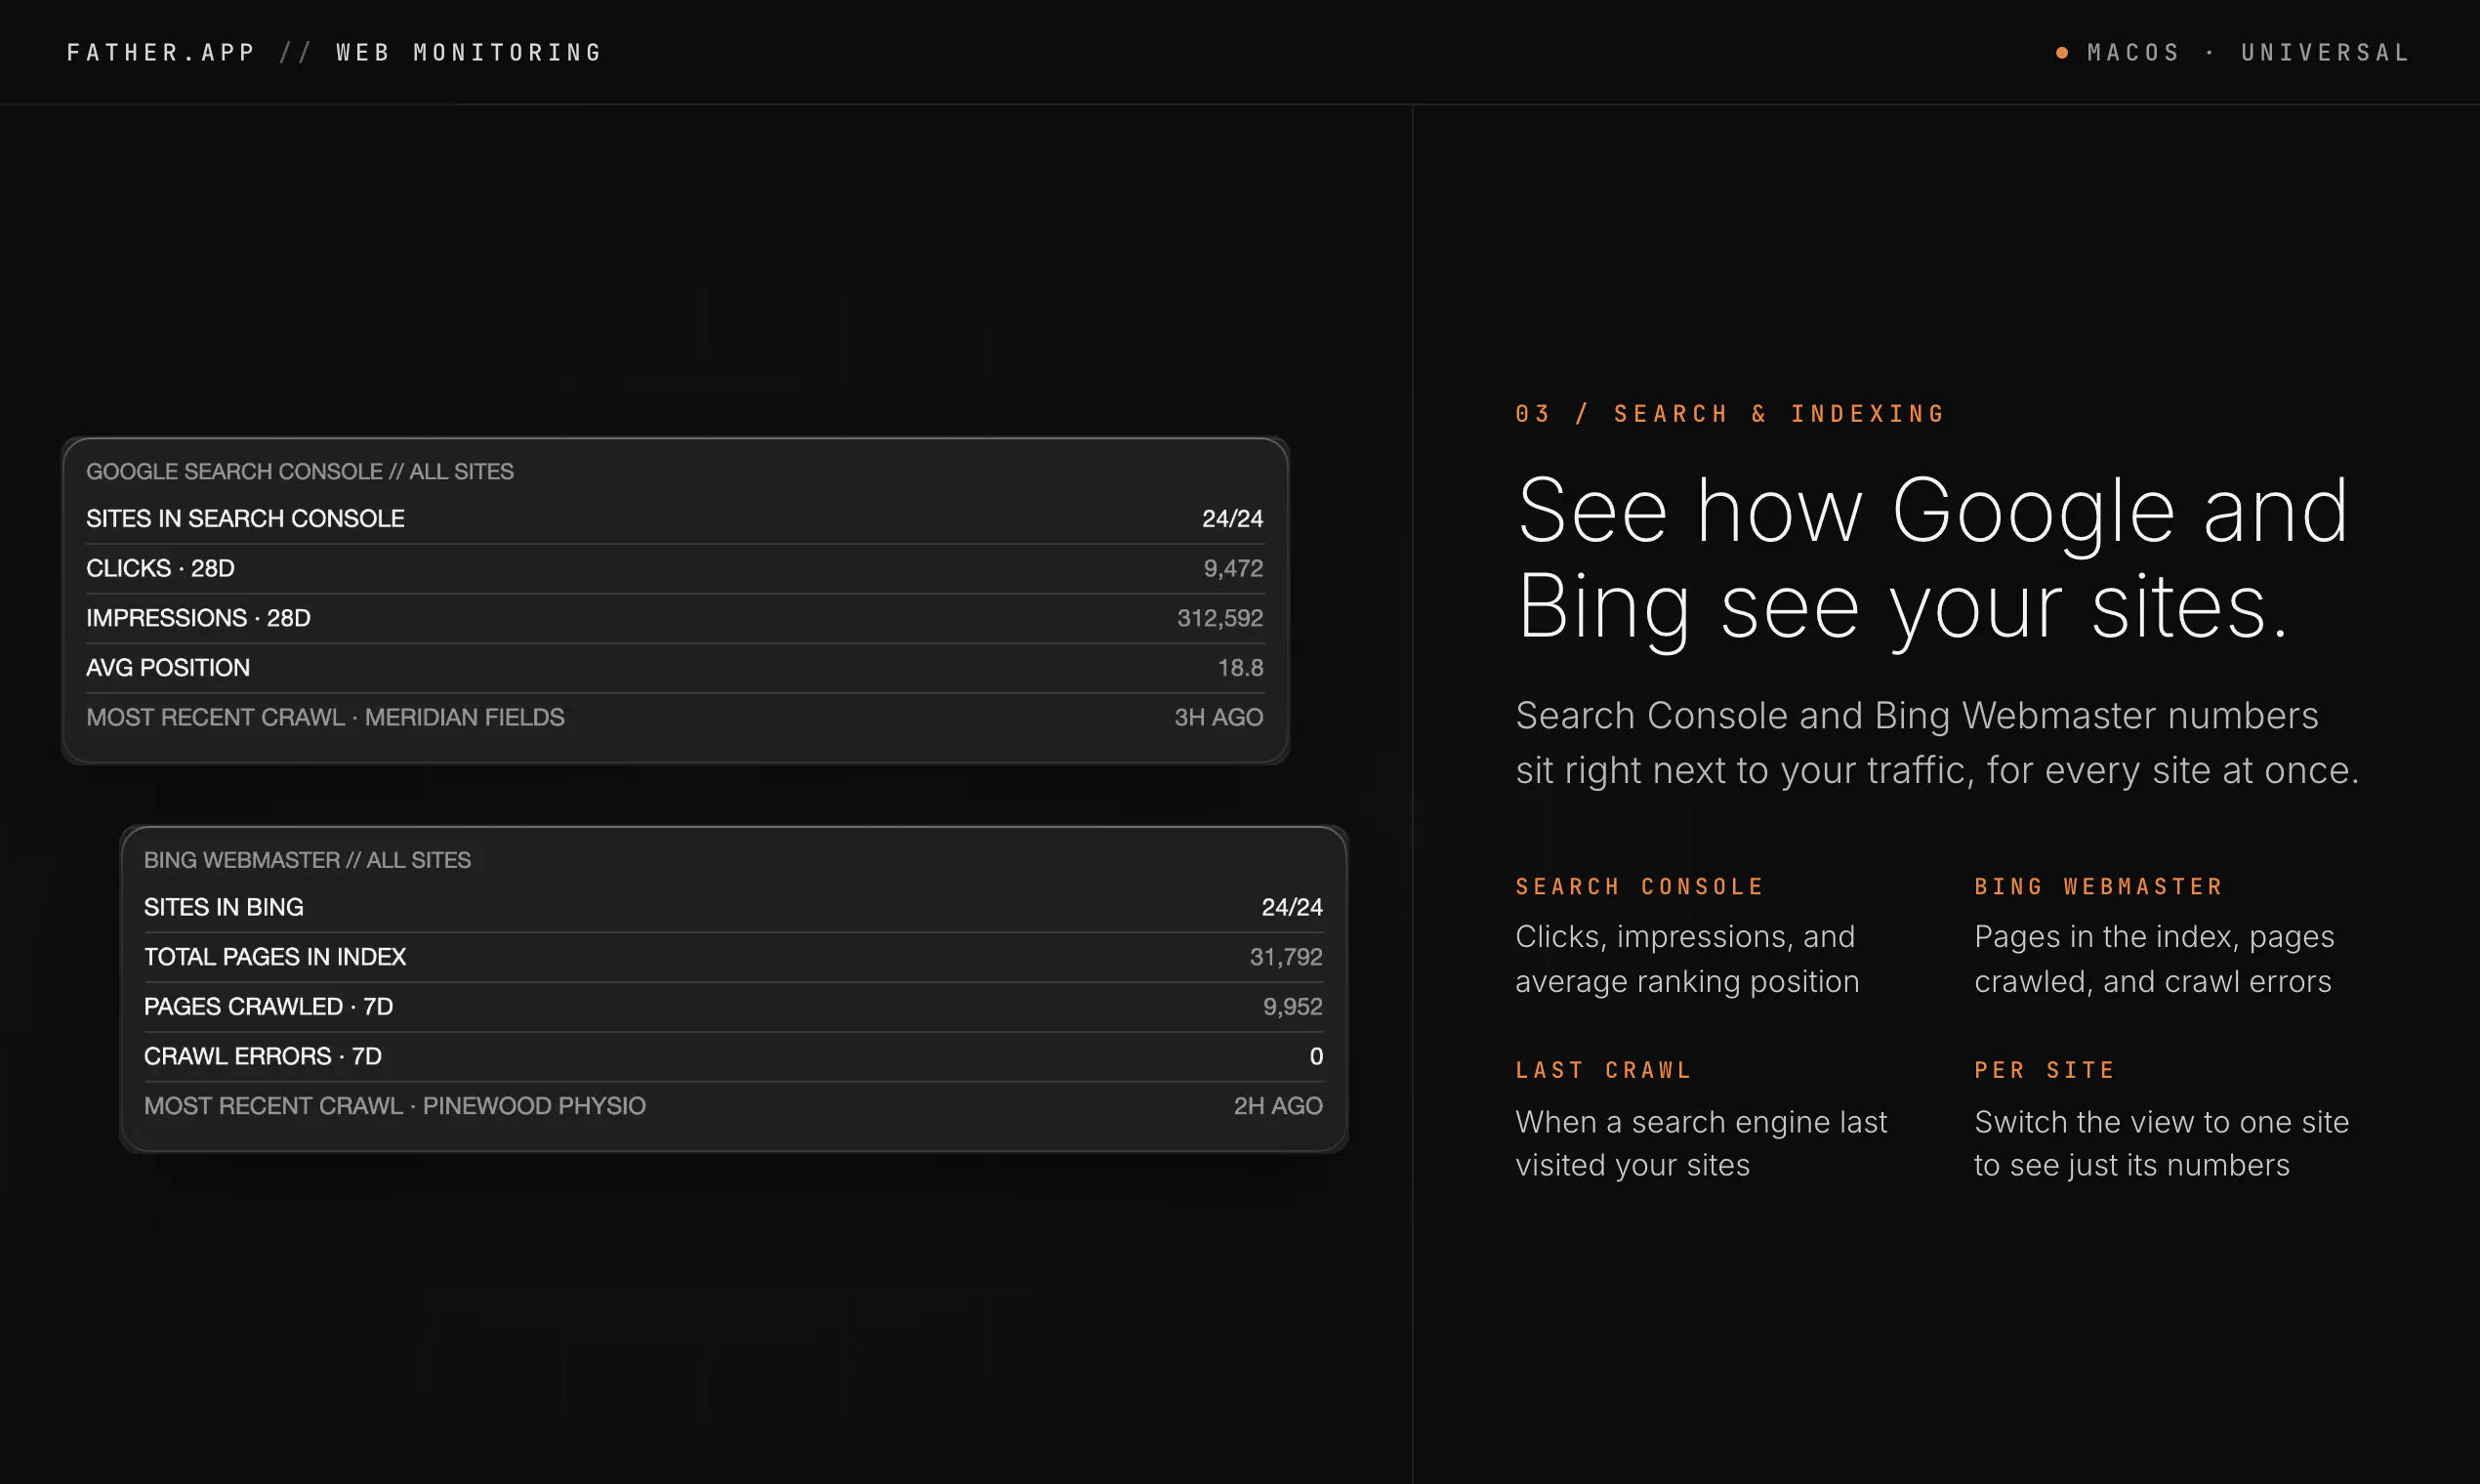Screen dimensions: 2480x1484
Task: Click the orange SEARCH CONSOLE feature heading
Action: pyautogui.click(x=1640, y=887)
